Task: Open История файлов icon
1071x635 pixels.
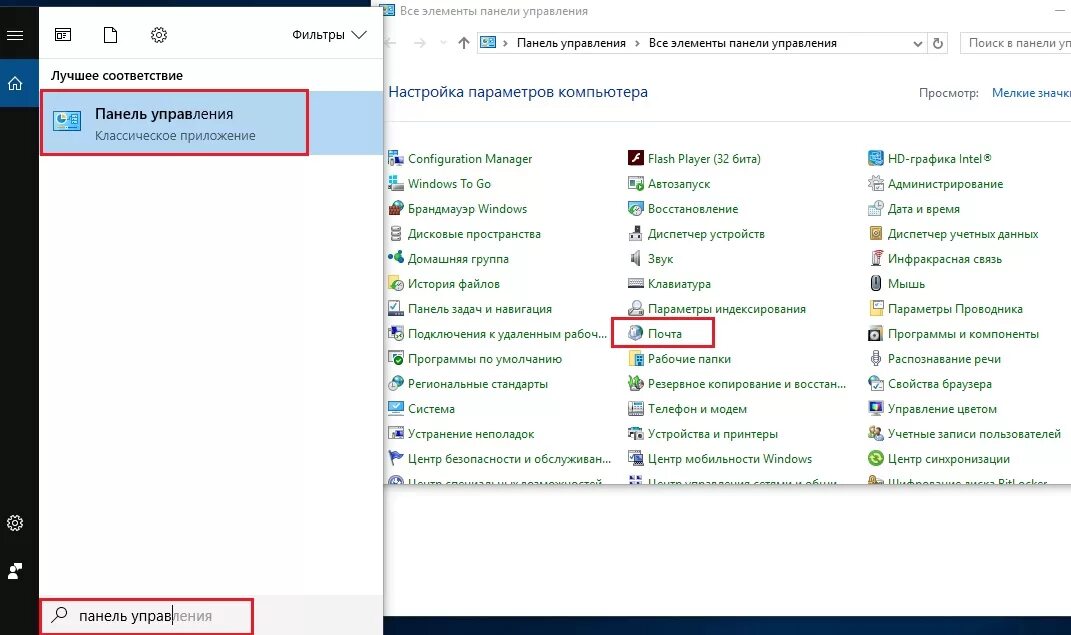Action: click(395, 283)
